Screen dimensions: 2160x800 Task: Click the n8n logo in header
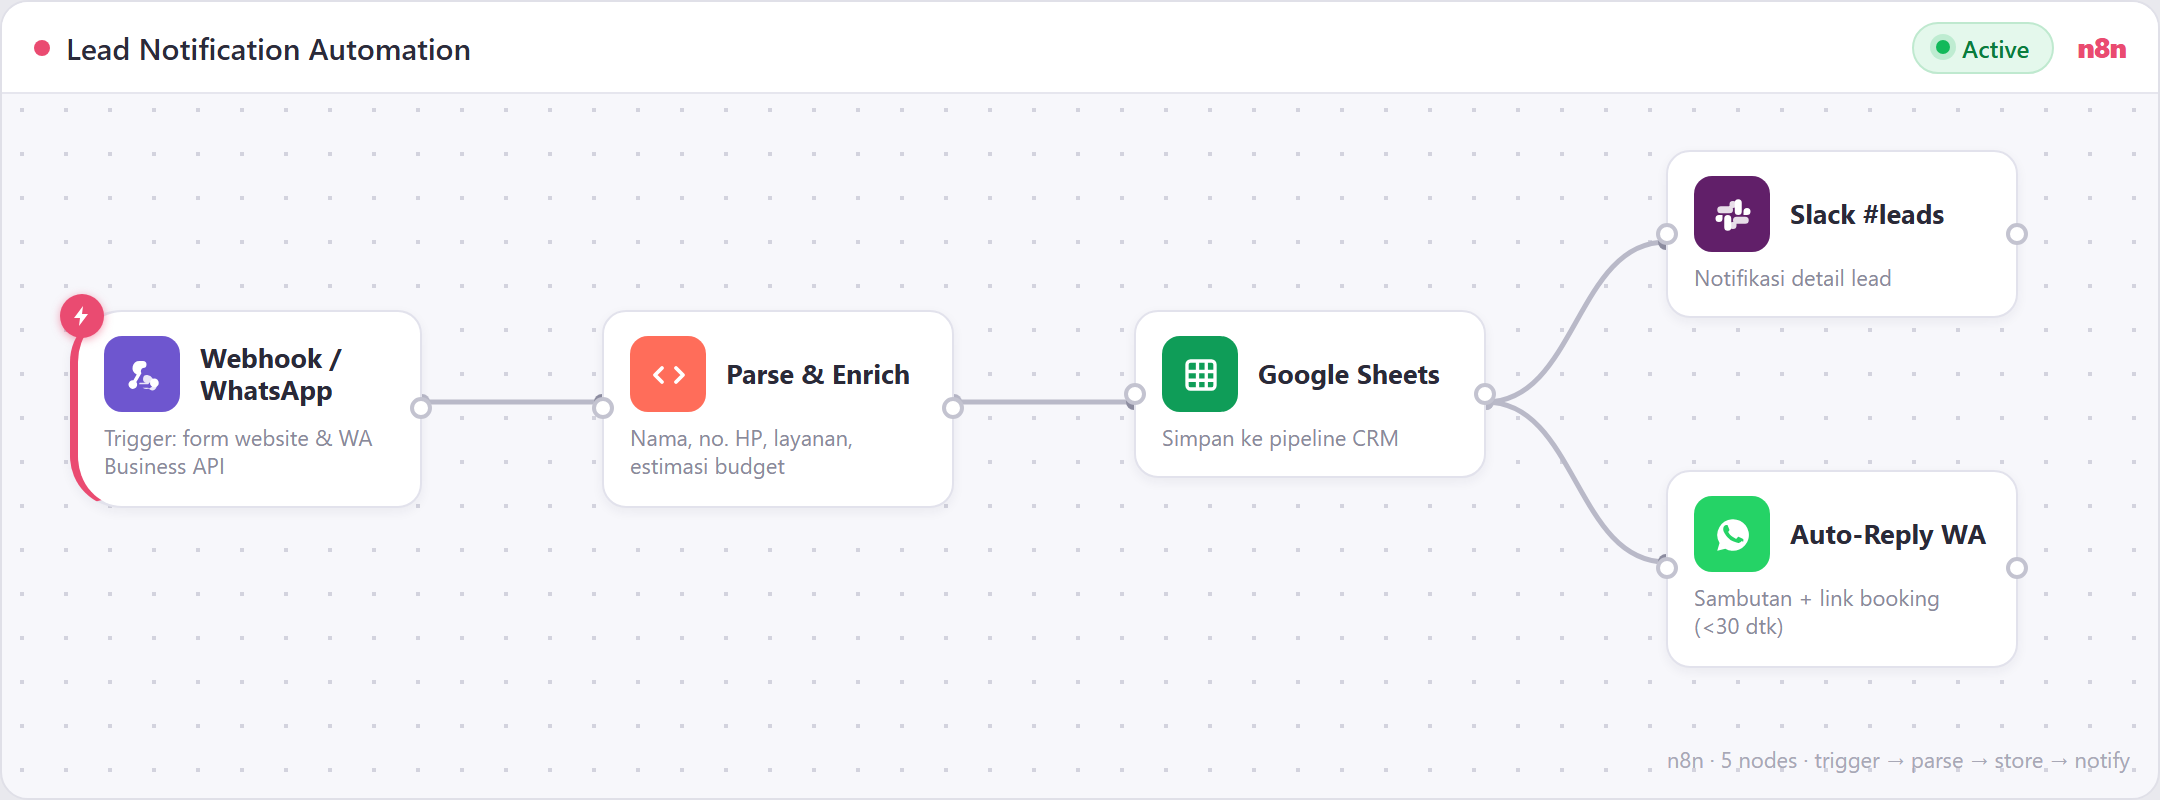2102,49
